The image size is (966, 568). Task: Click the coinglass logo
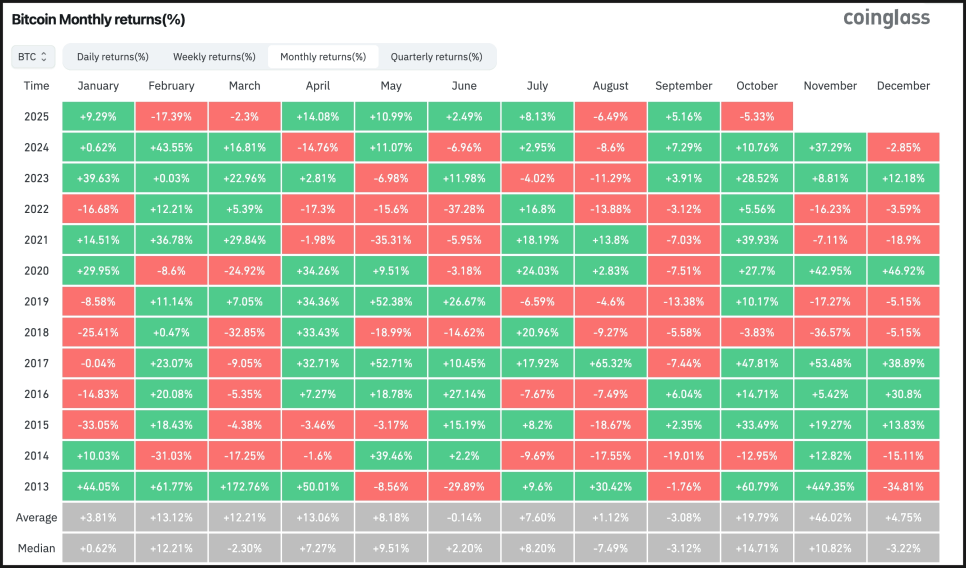click(x=886, y=19)
